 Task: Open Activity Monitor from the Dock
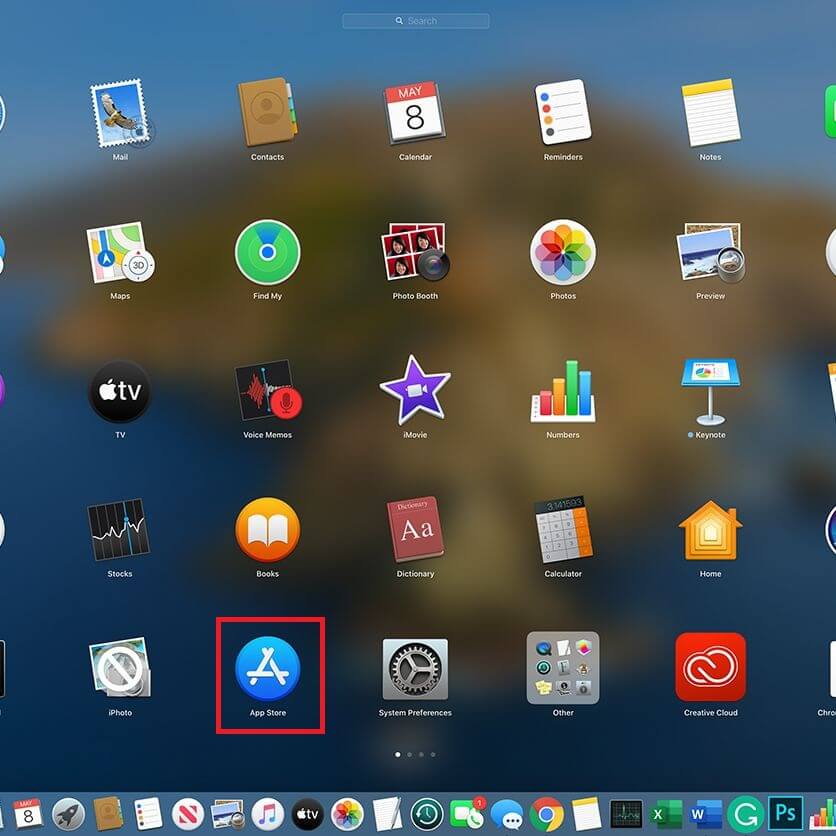pyautogui.click(x=626, y=814)
